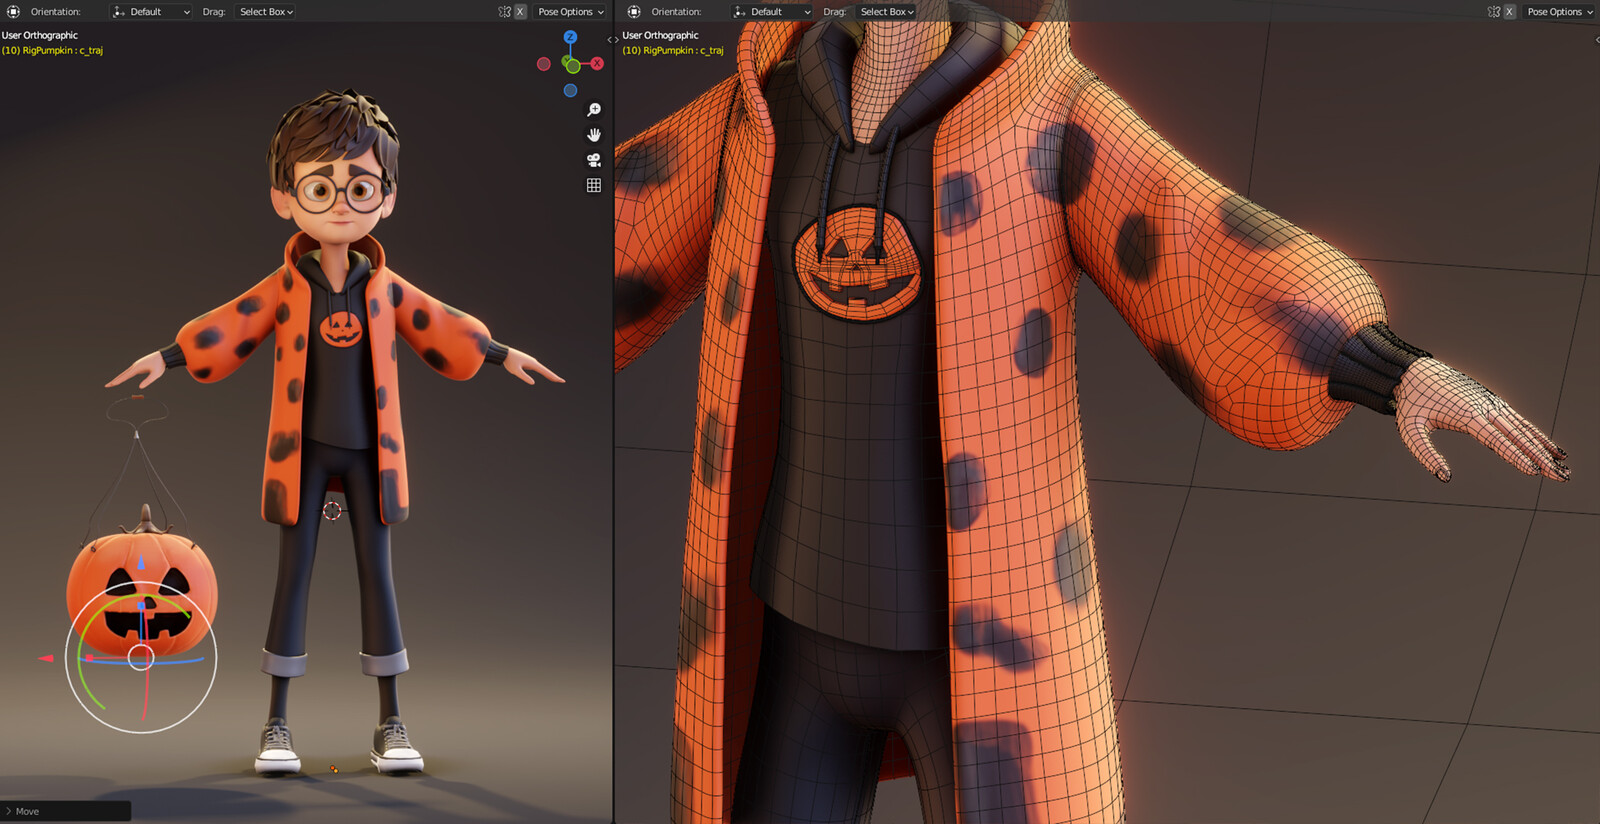Click the negative X red circle on gizmo
The image size is (1600, 824).
tap(544, 64)
